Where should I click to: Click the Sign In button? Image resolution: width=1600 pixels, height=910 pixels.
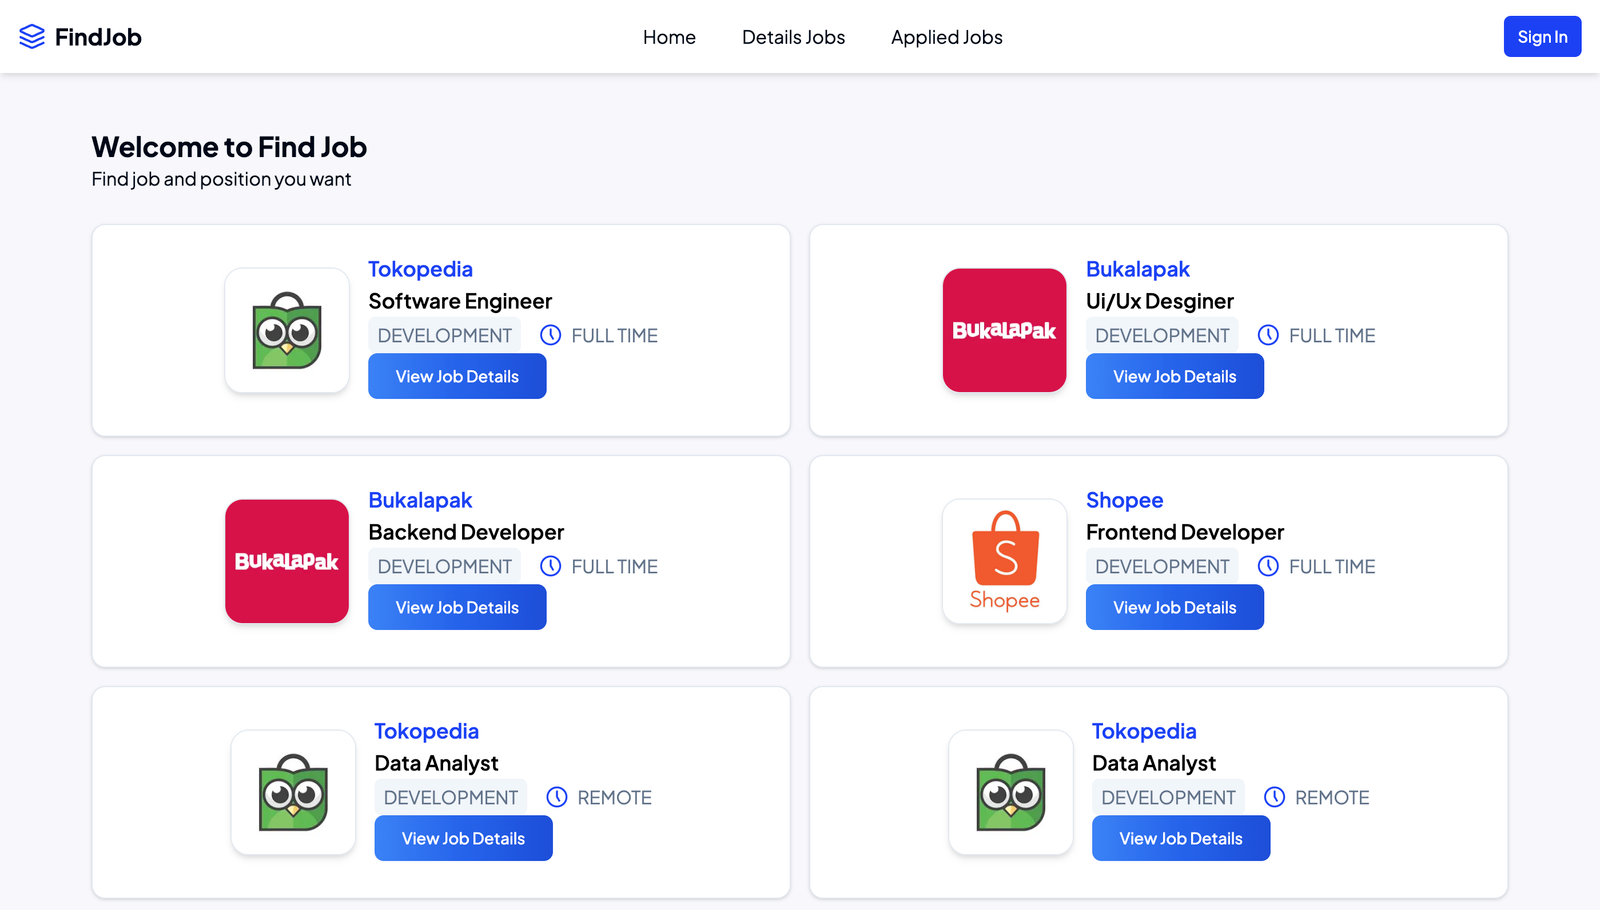[1542, 36]
